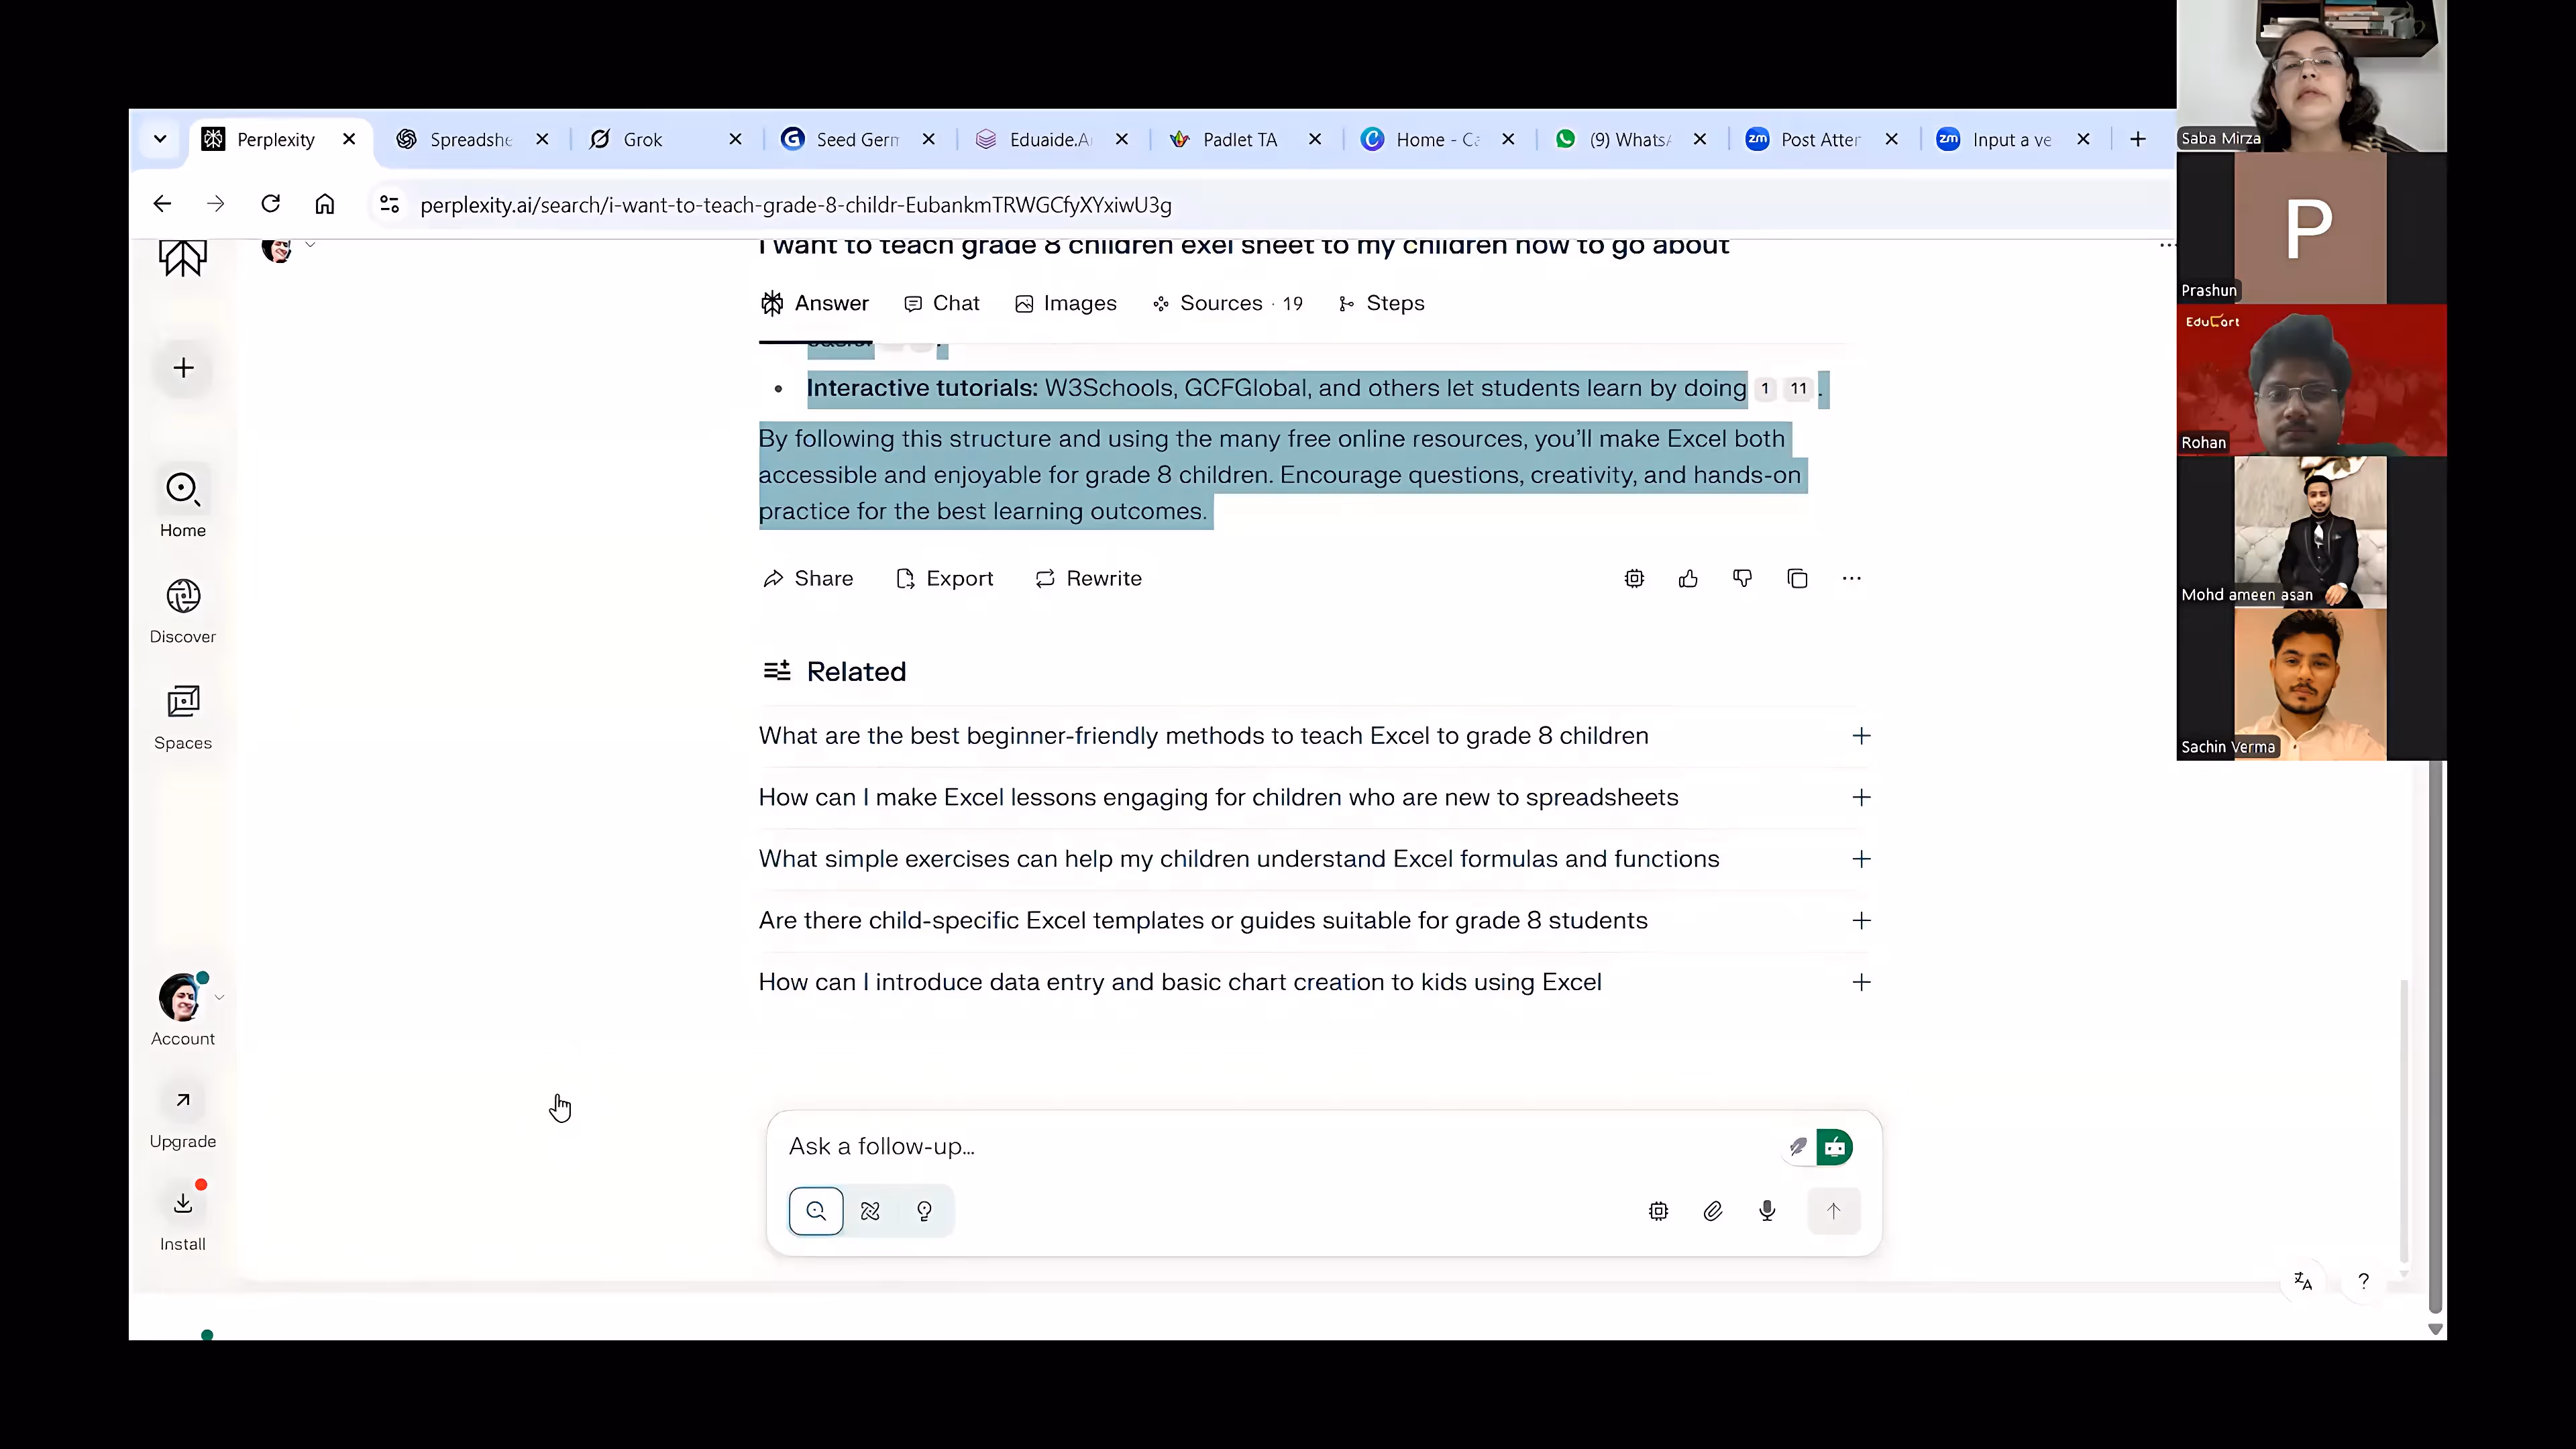The width and height of the screenshot is (2576, 1449).
Task: Copy the answer with the copy icon
Action: (1797, 579)
